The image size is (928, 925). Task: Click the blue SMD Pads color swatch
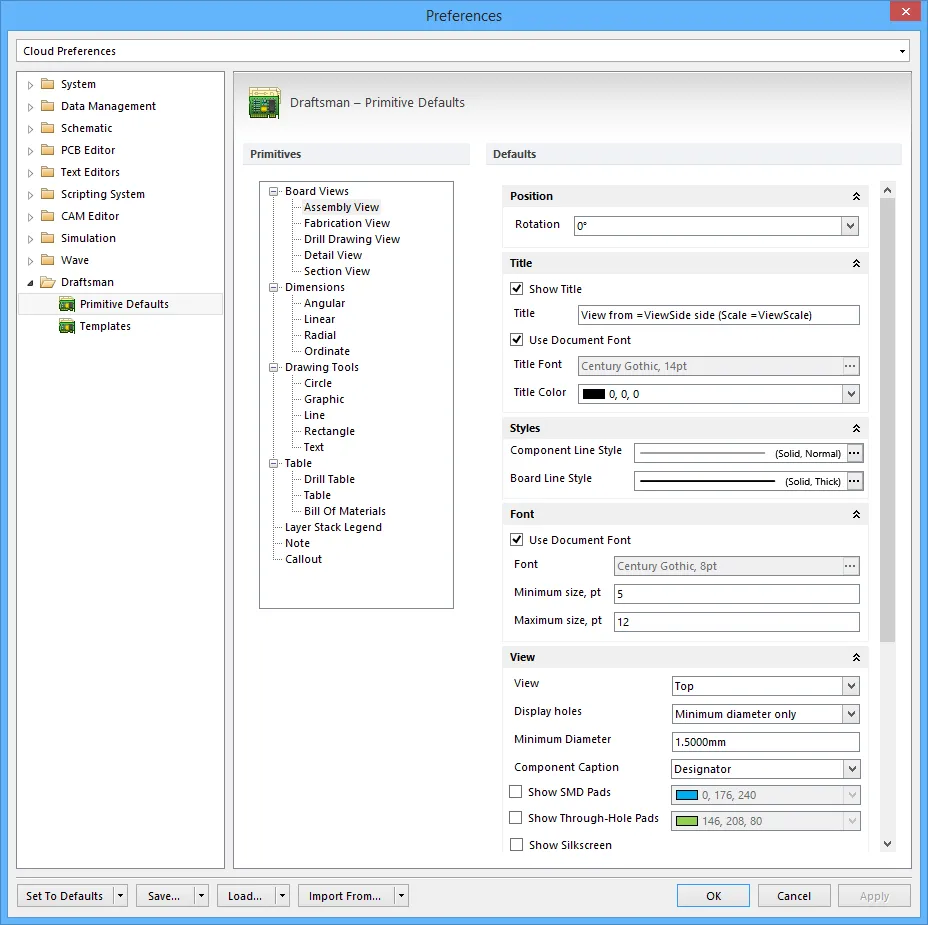687,795
